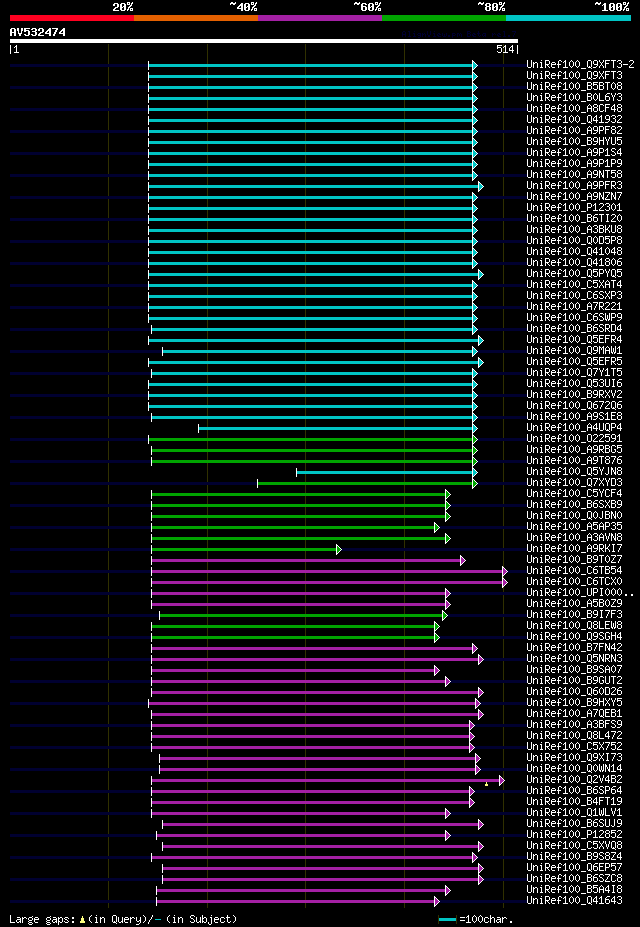Viewport: 640px width, 927px height.
Task: Select the UniRef100_Q0JBN0 label
Action: pyautogui.click(x=574, y=517)
